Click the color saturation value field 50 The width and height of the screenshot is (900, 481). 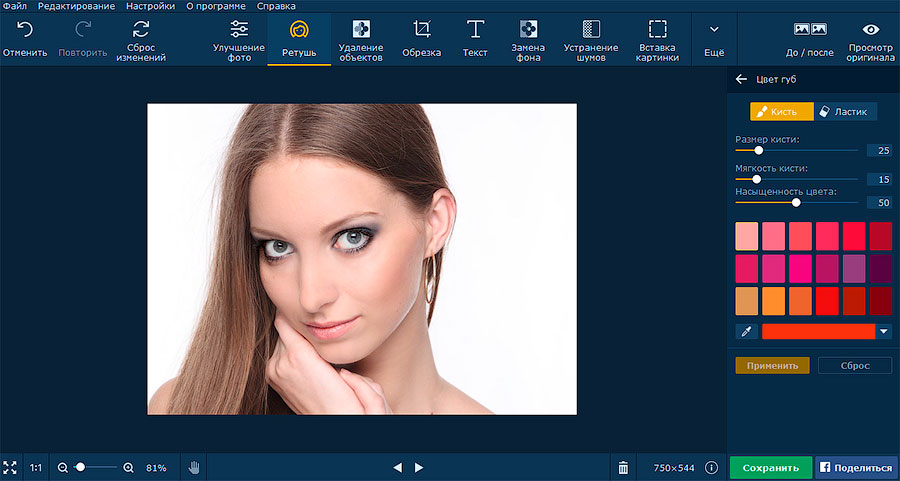(x=879, y=202)
